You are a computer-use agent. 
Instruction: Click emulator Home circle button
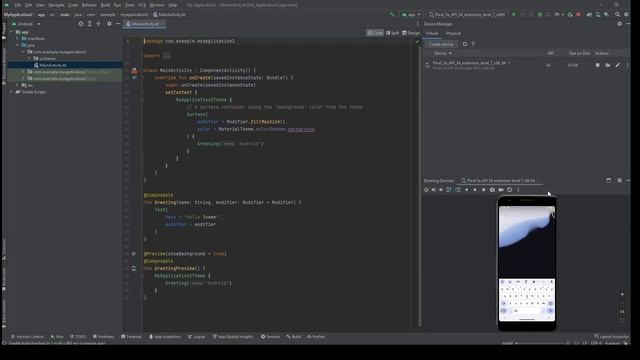475,190
